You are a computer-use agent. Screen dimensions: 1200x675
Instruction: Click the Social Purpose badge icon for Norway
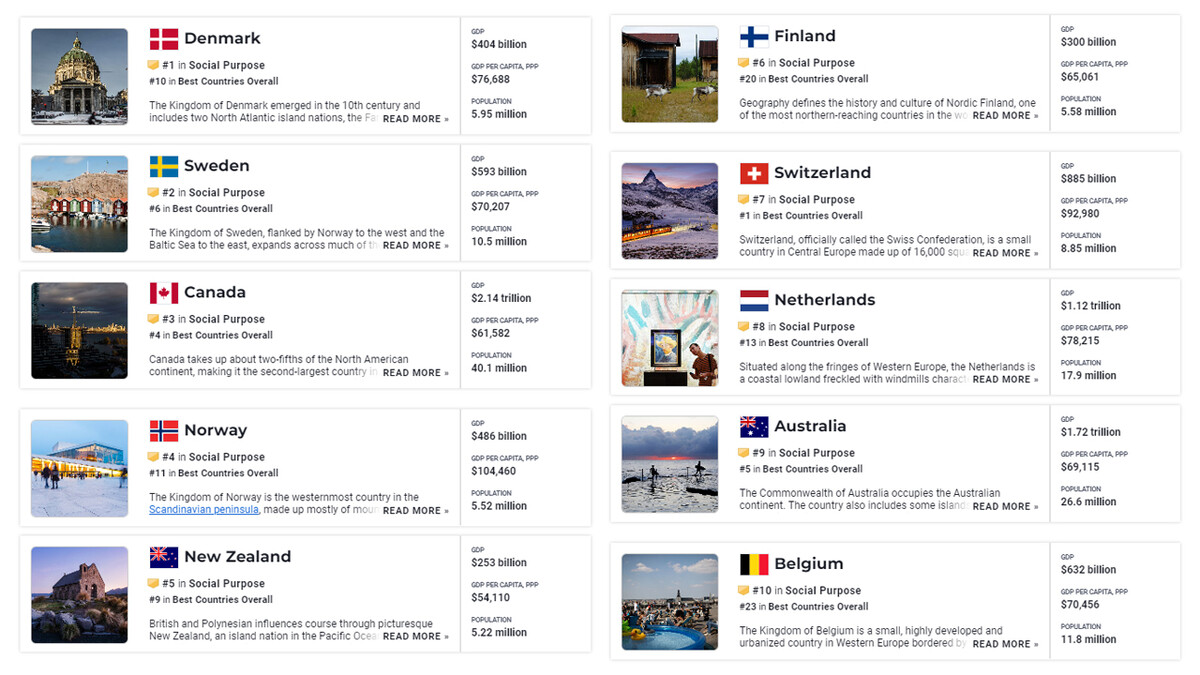tap(155, 457)
